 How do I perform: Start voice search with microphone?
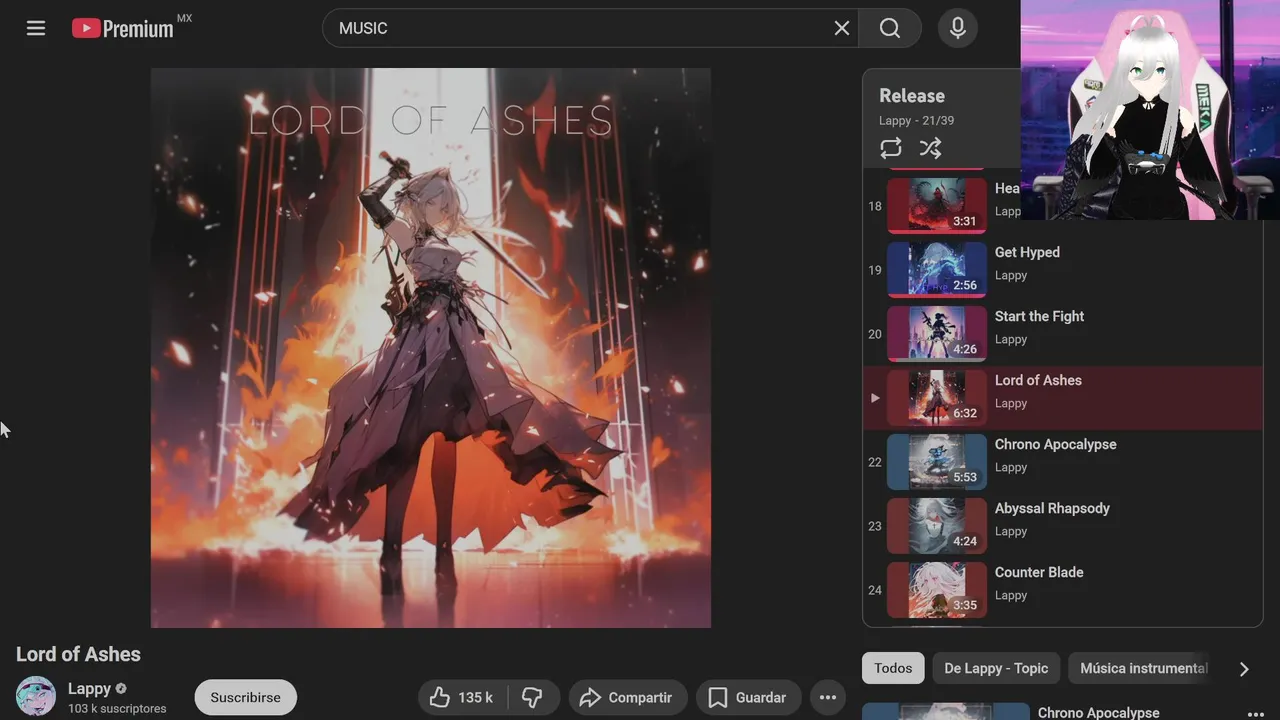(957, 28)
